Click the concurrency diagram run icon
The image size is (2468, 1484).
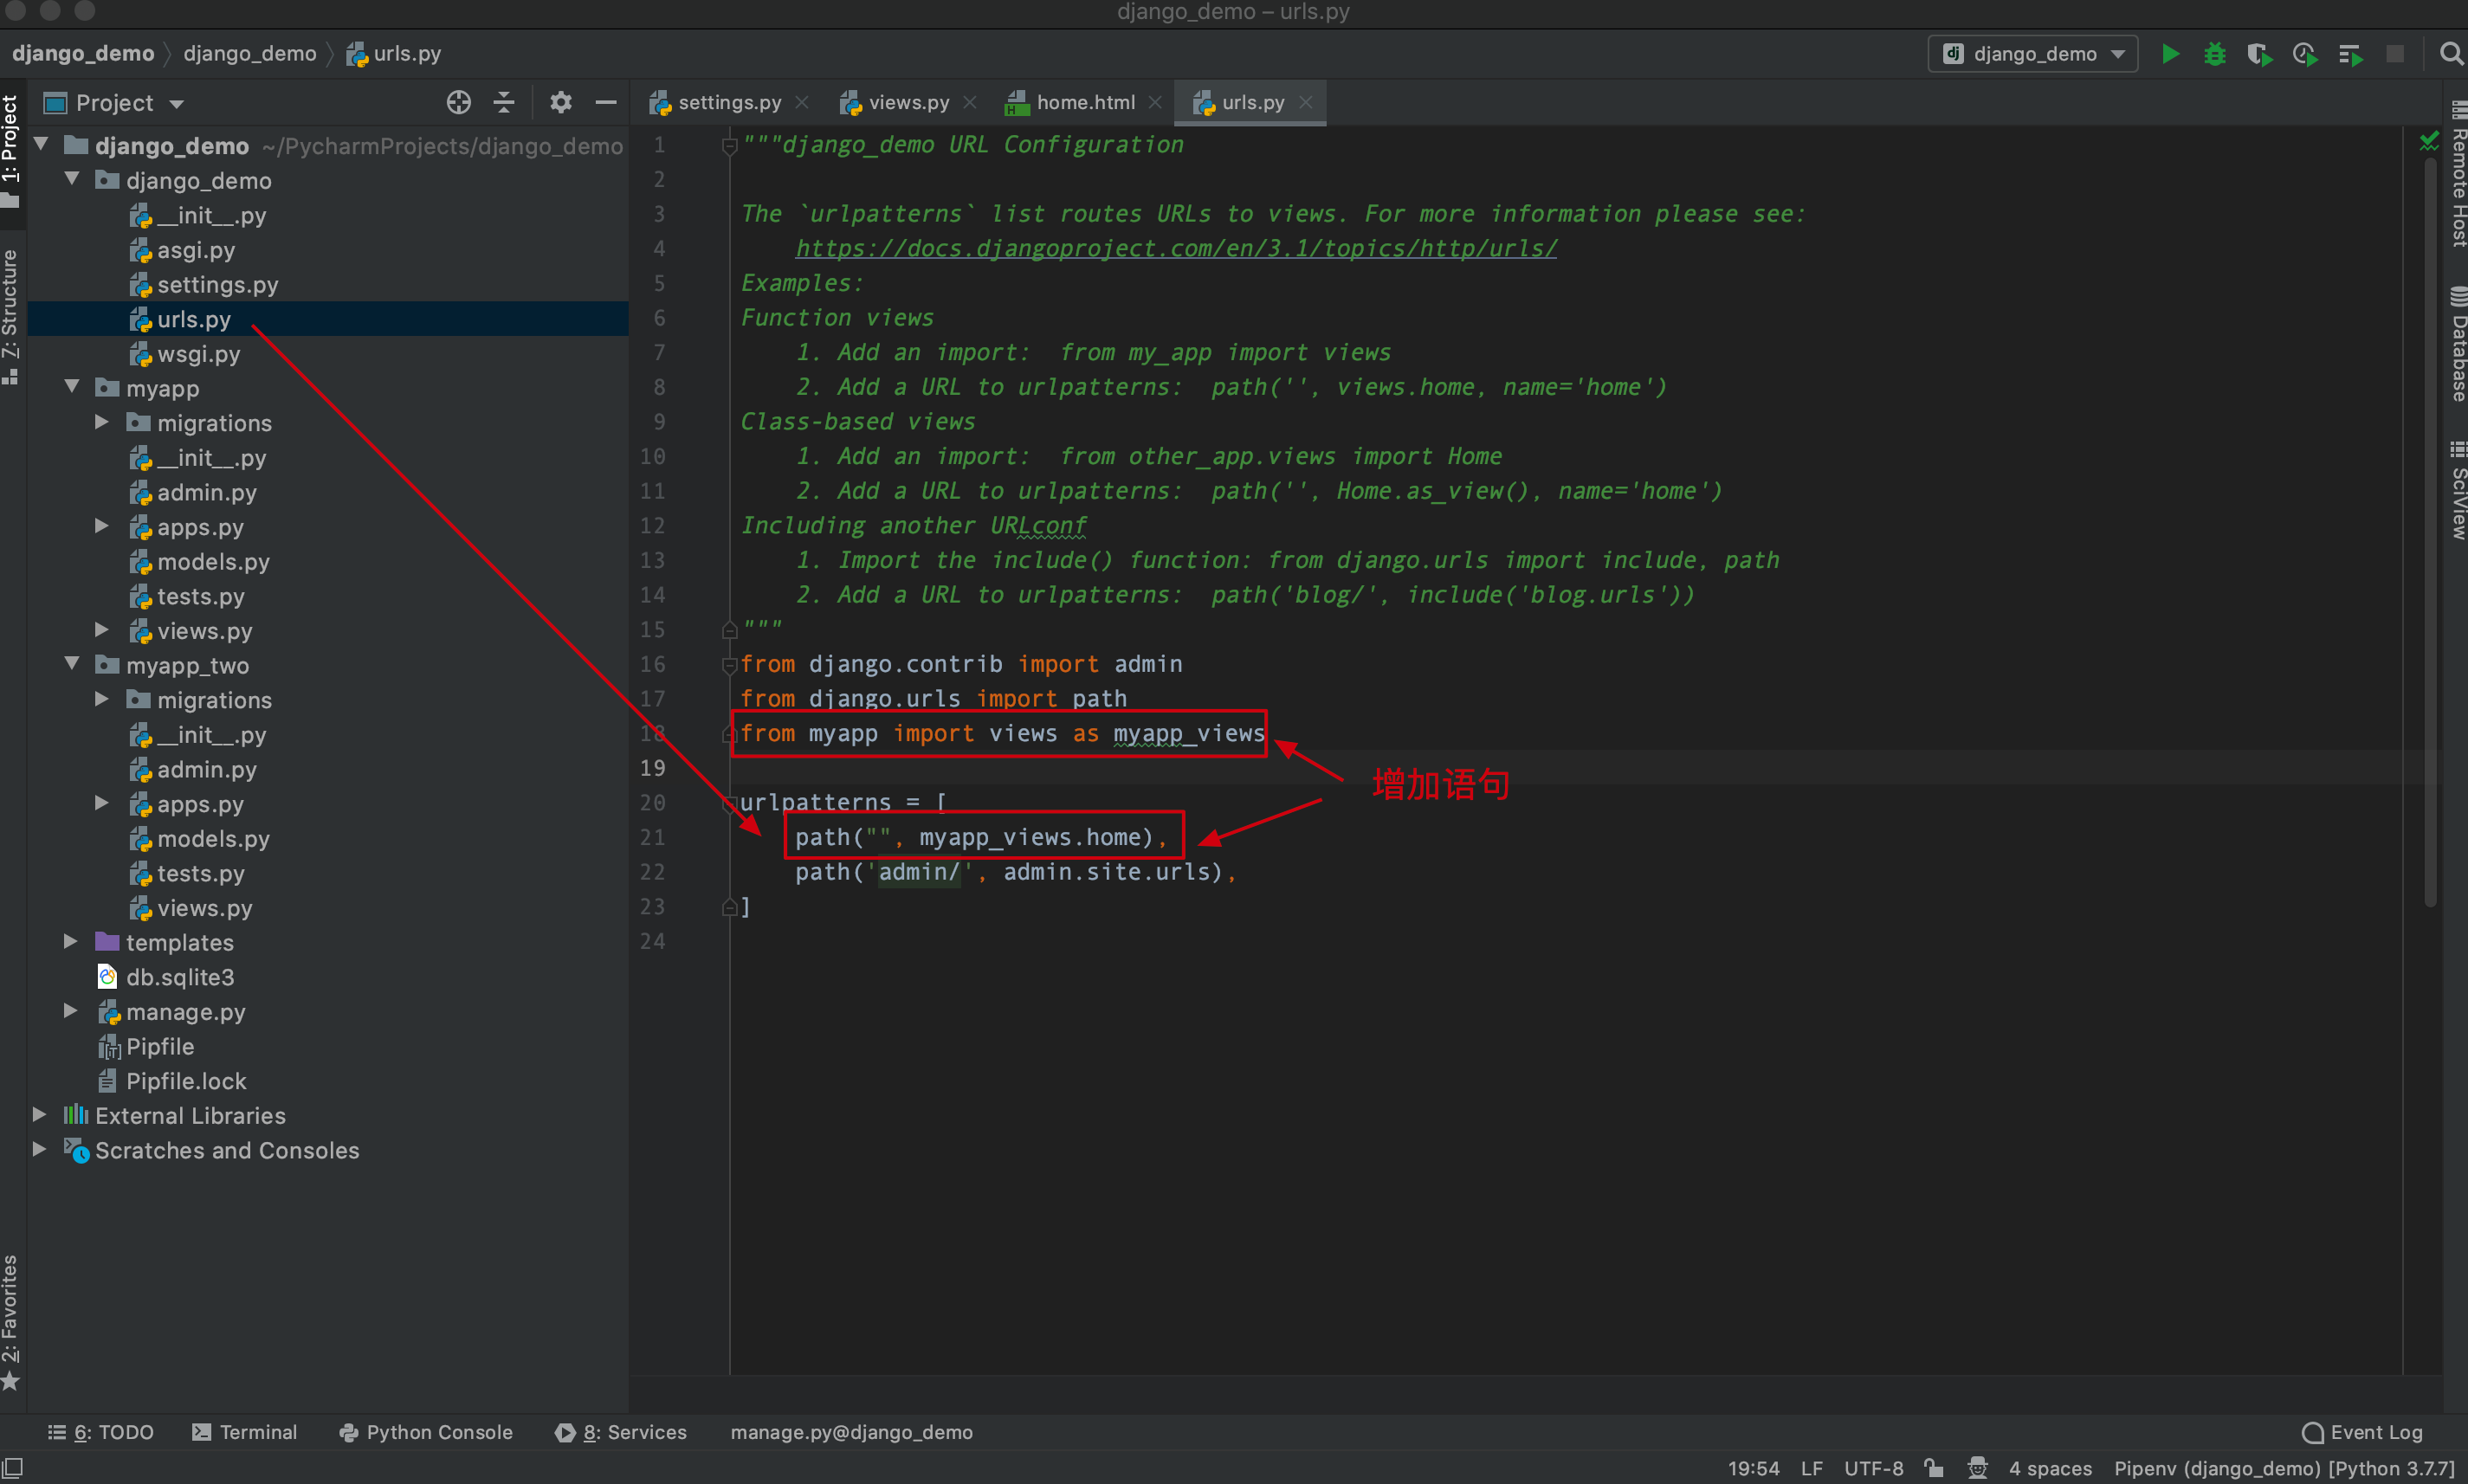coord(2350,54)
